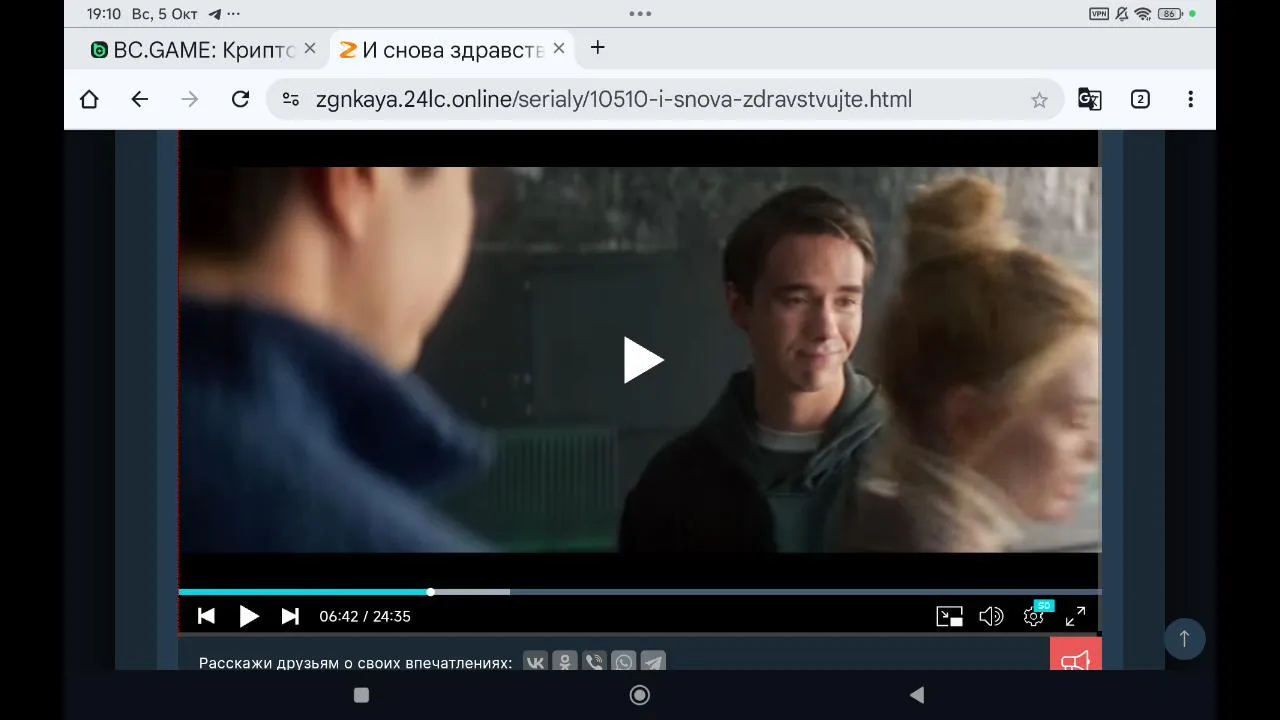Click scroll-to-top arrow button

pyautogui.click(x=1185, y=639)
